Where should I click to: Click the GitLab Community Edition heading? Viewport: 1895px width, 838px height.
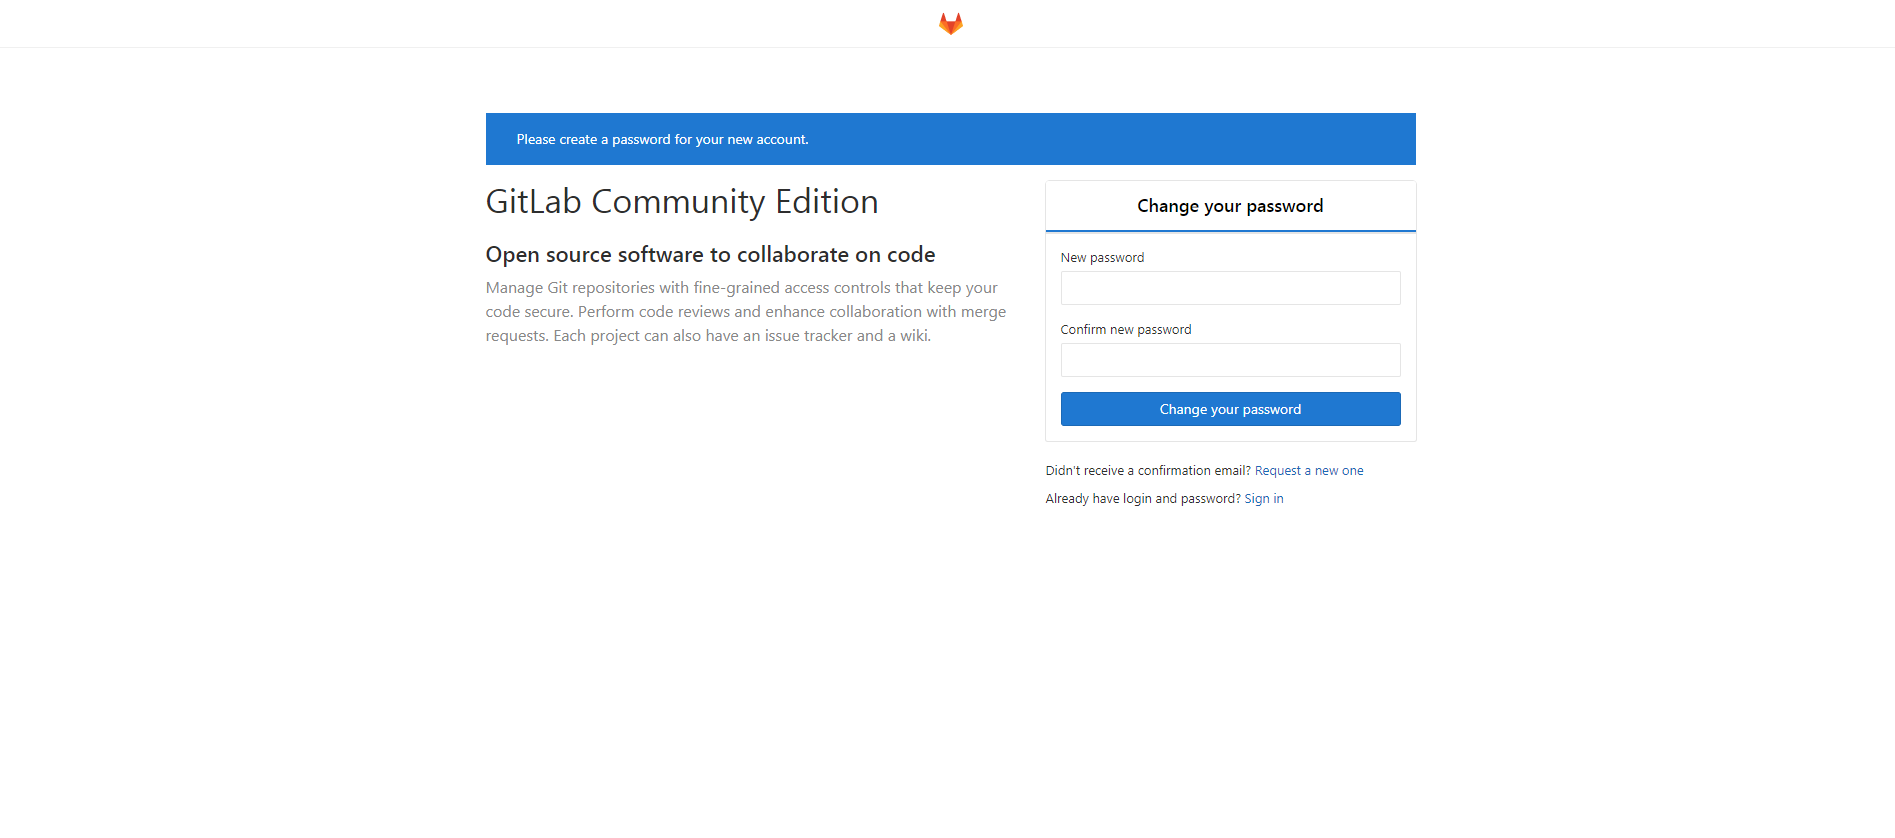(682, 202)
